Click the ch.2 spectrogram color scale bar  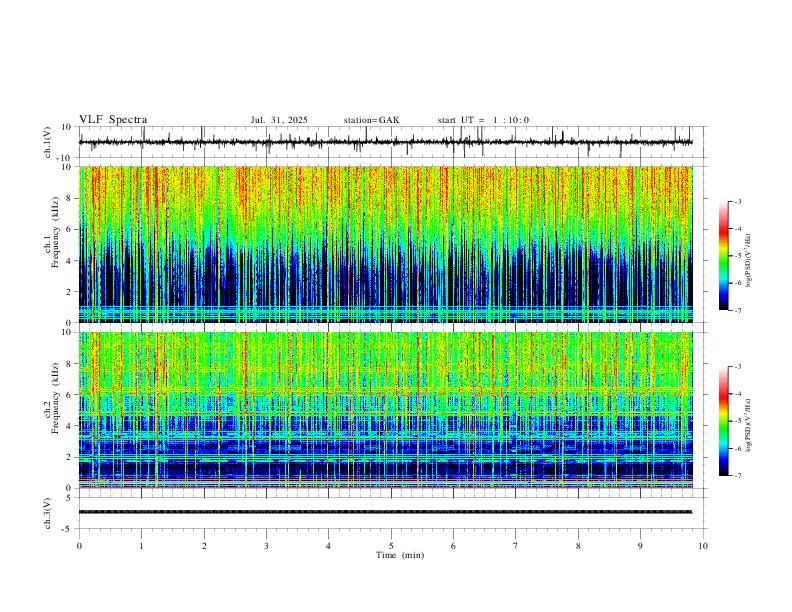click(723, 421)
